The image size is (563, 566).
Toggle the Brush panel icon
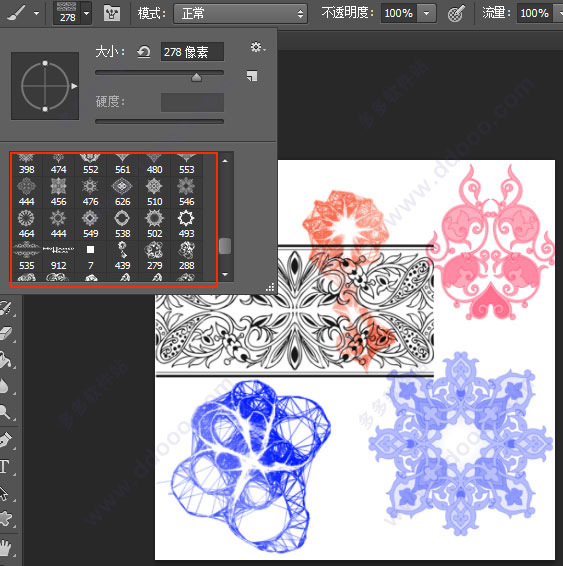click(x=112, y=13)
